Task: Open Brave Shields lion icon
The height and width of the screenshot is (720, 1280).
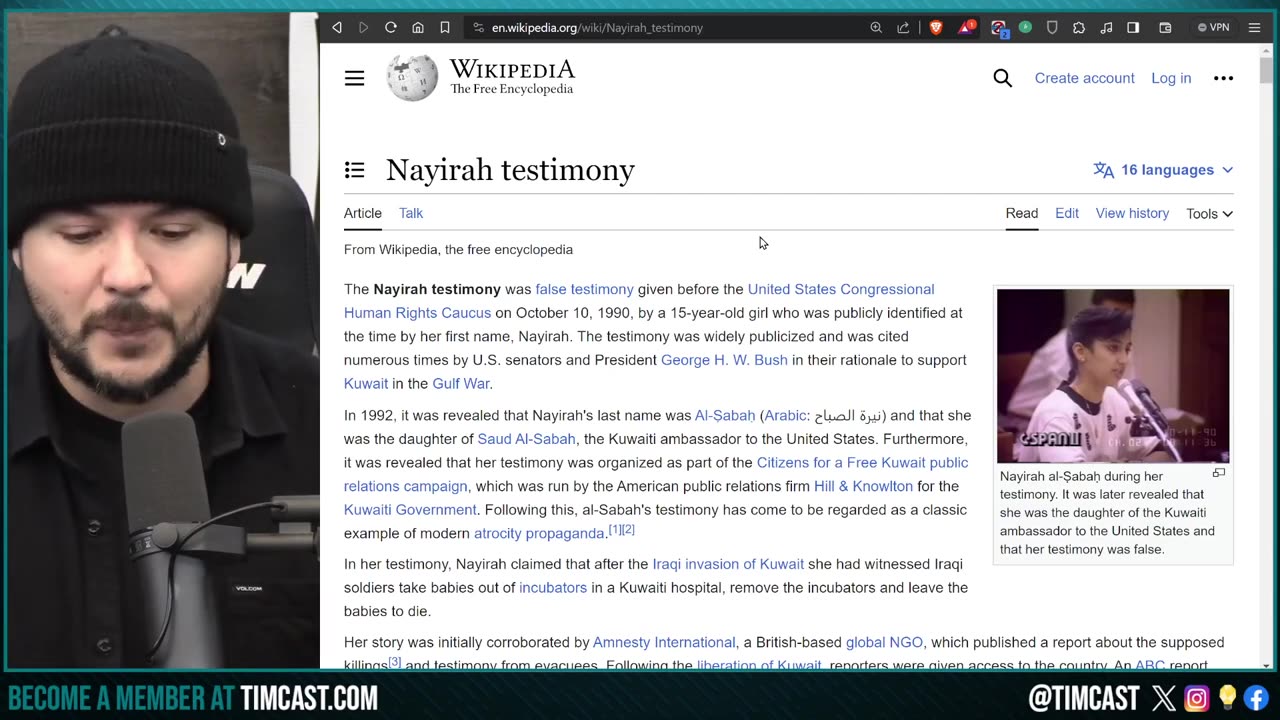Action: tap(936, 28)
